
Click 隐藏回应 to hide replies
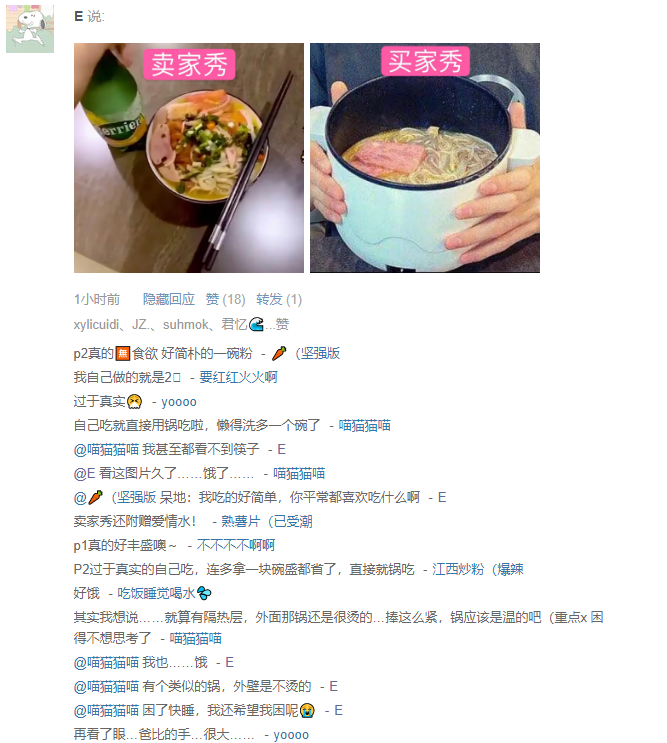point(169,299)
